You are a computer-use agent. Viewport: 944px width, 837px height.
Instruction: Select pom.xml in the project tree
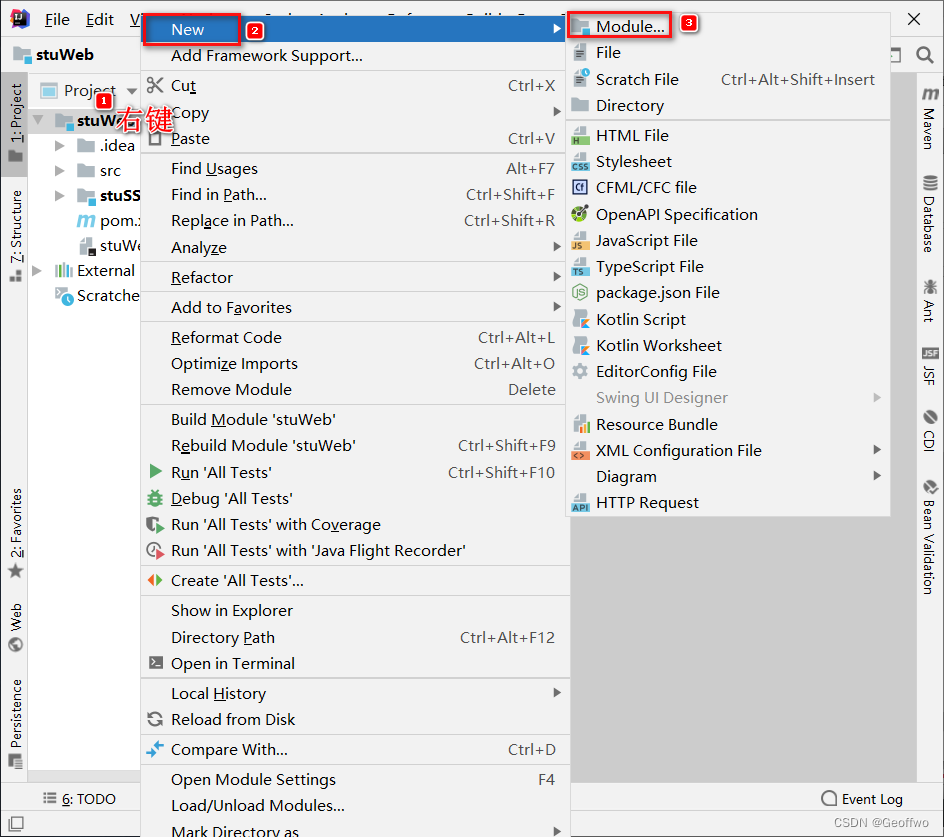pyautogui.click(x=108, y=221)
